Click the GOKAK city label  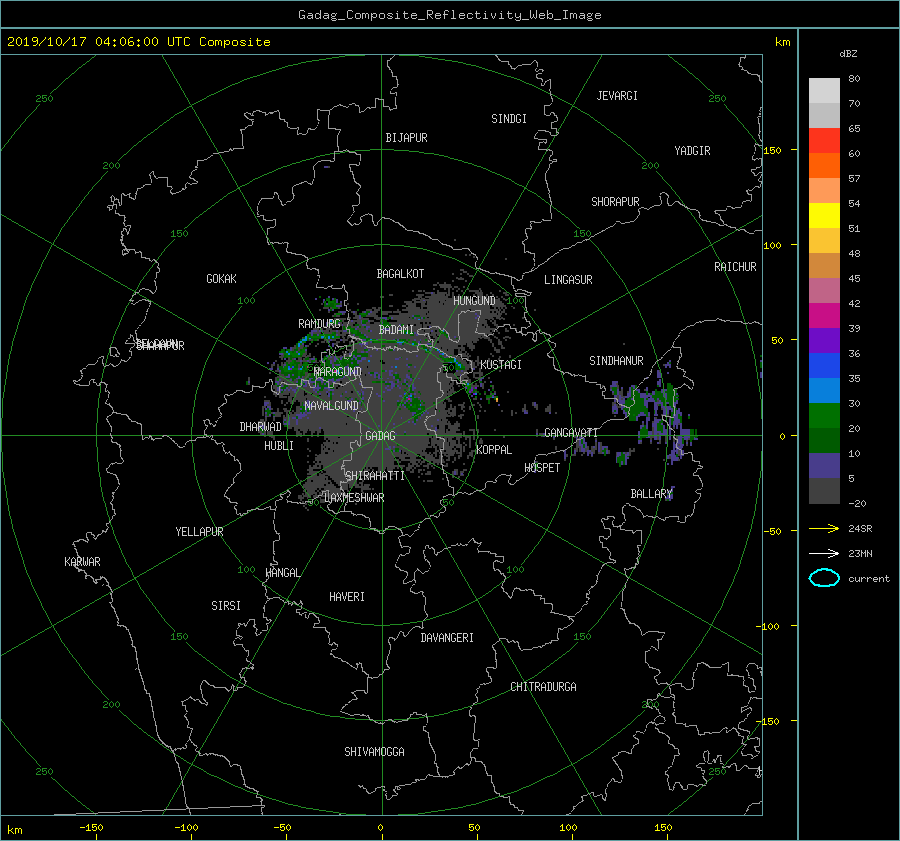222,278
